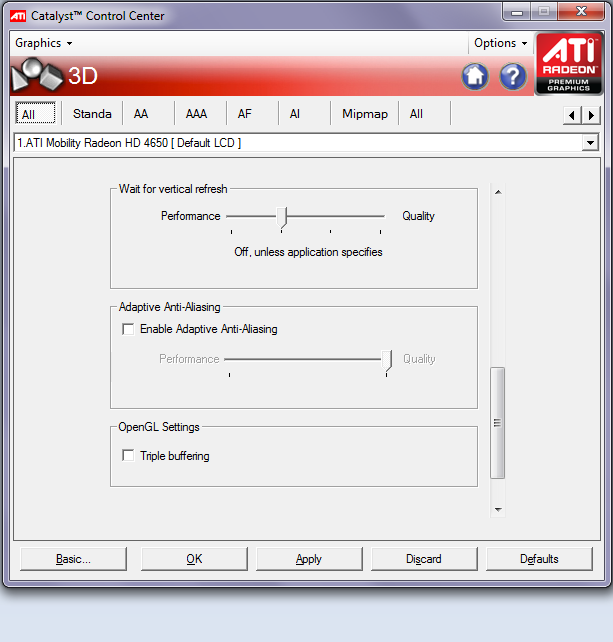The image size is (613, 642).
Task: Enable Adaptive Anti-Aliasing checkbox
Action: tap(127, 329)
